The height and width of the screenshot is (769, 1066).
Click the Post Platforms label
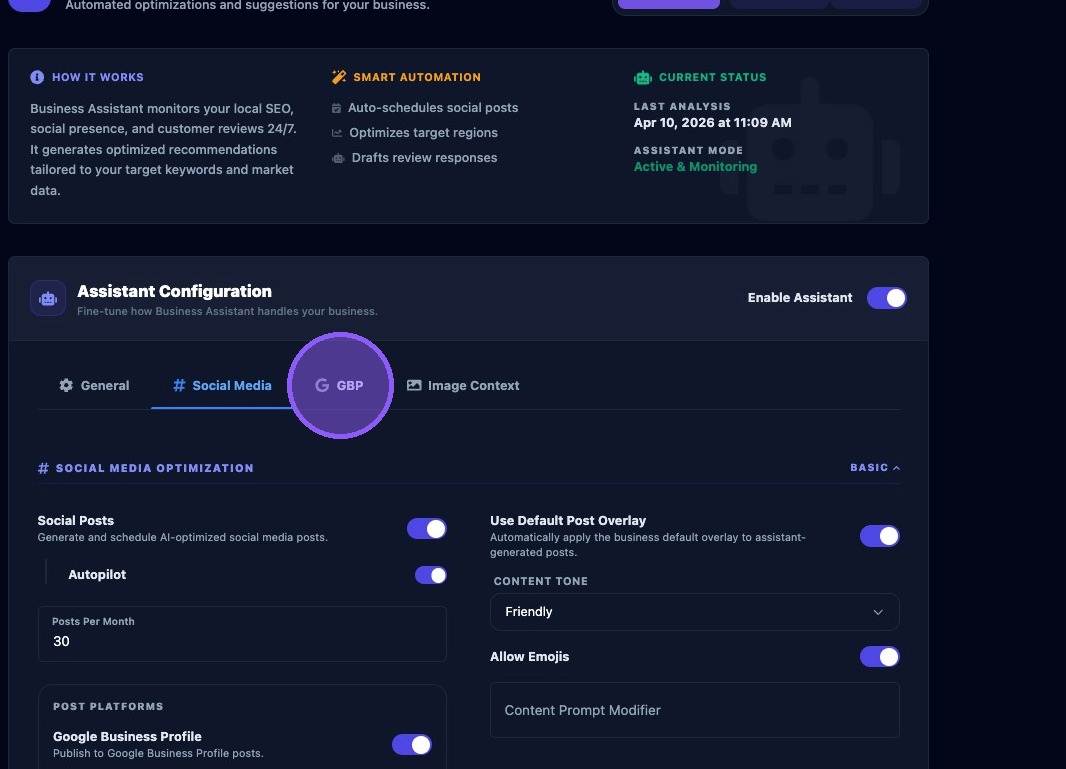coord(108,706)
